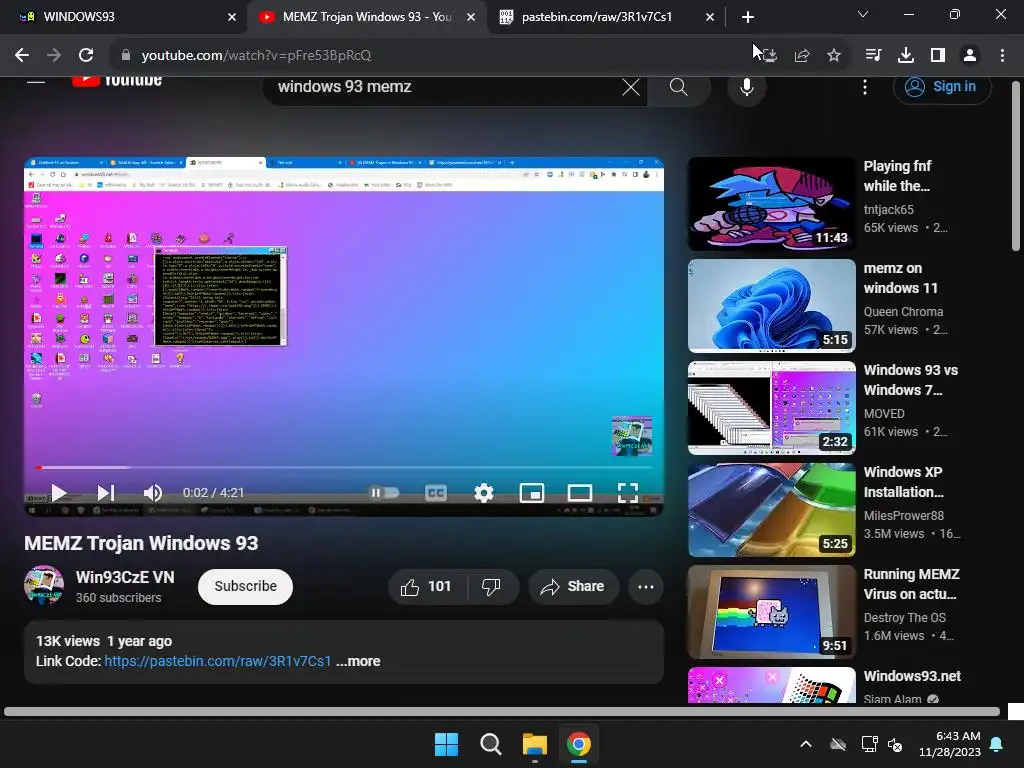Click the horizontal page scrollbar
Image resolution: width=1024 pixels, height=768 pixels.
[502, 712]
